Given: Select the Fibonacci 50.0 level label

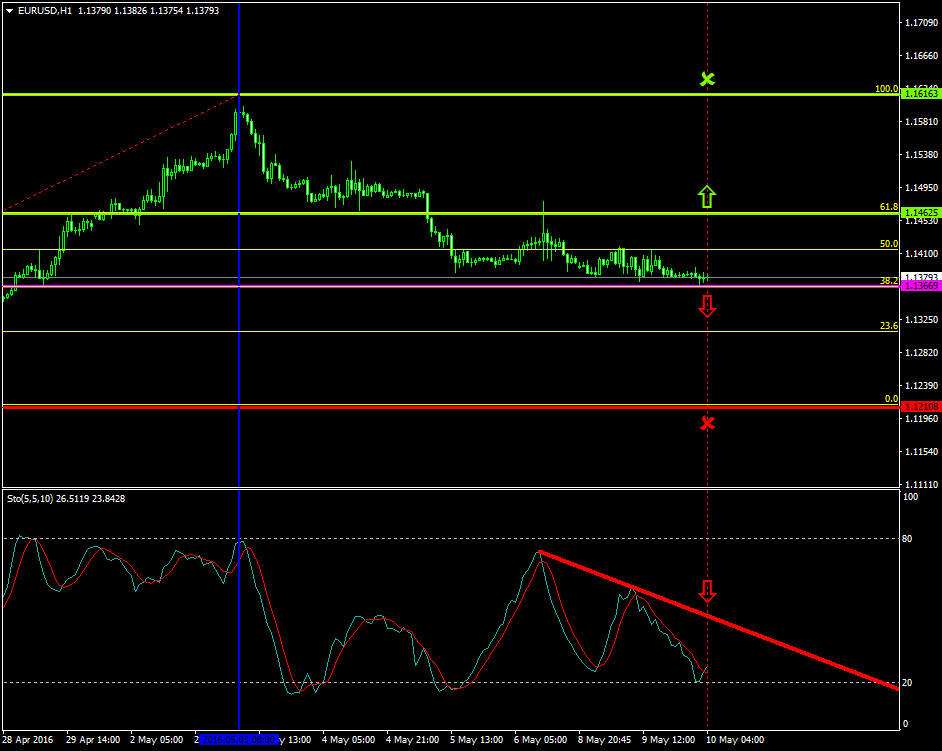Looking at the screenshot, I should 888,243.
